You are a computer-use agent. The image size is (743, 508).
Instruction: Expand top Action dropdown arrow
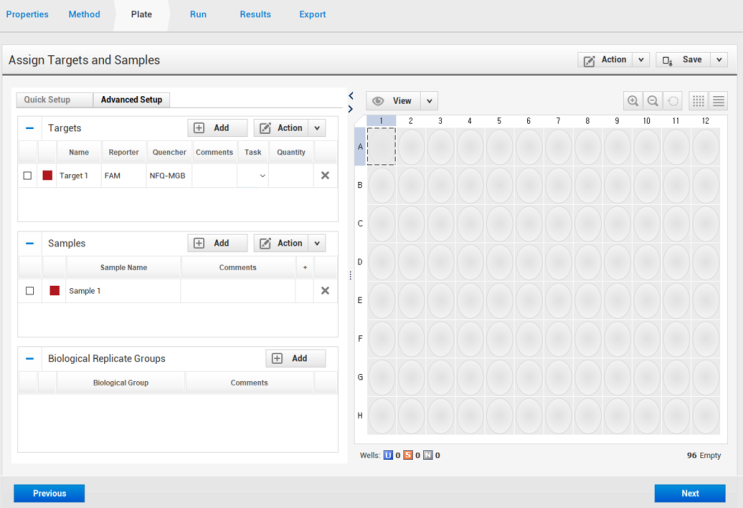click(x=641, y=60)
